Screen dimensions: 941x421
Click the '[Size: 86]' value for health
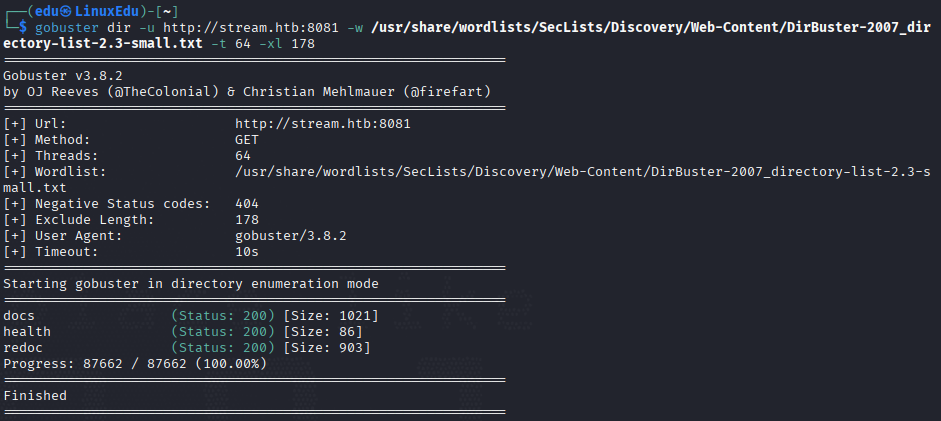click(x=323, y=332)
